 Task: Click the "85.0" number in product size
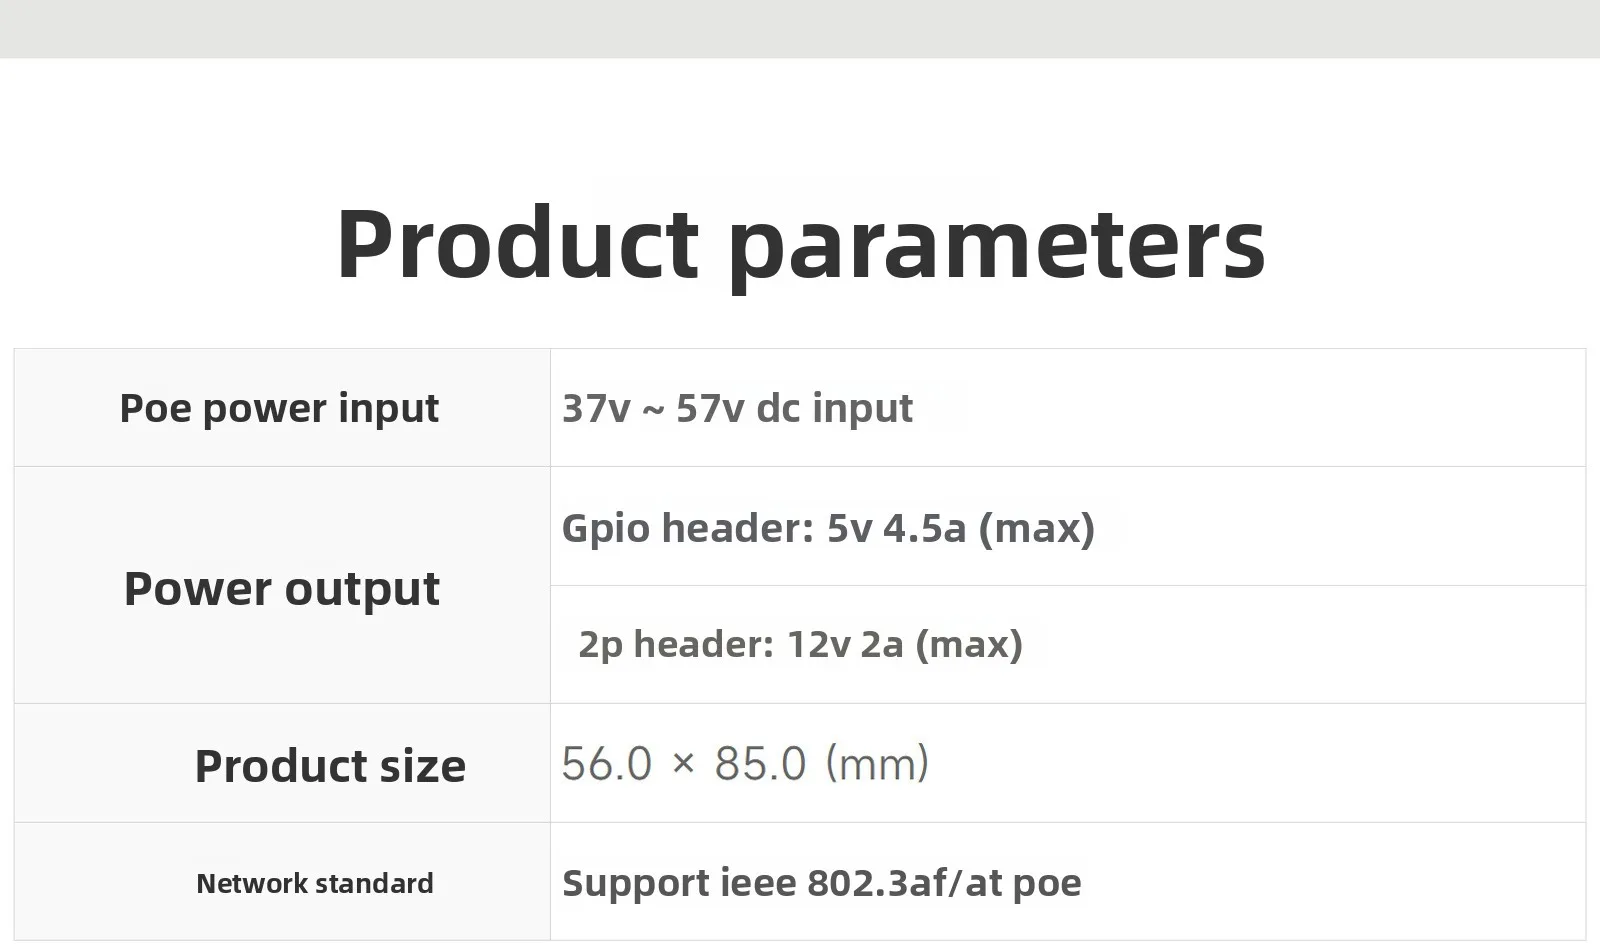(760, 764)
